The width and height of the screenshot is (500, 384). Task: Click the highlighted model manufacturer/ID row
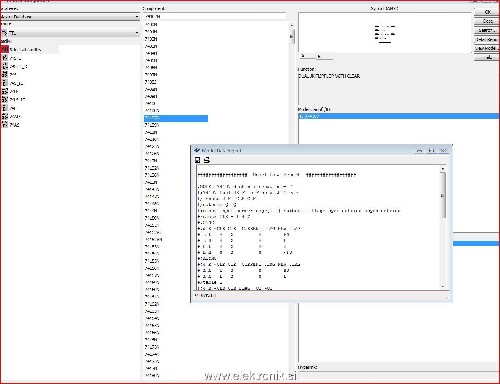[x=399, y=116]
